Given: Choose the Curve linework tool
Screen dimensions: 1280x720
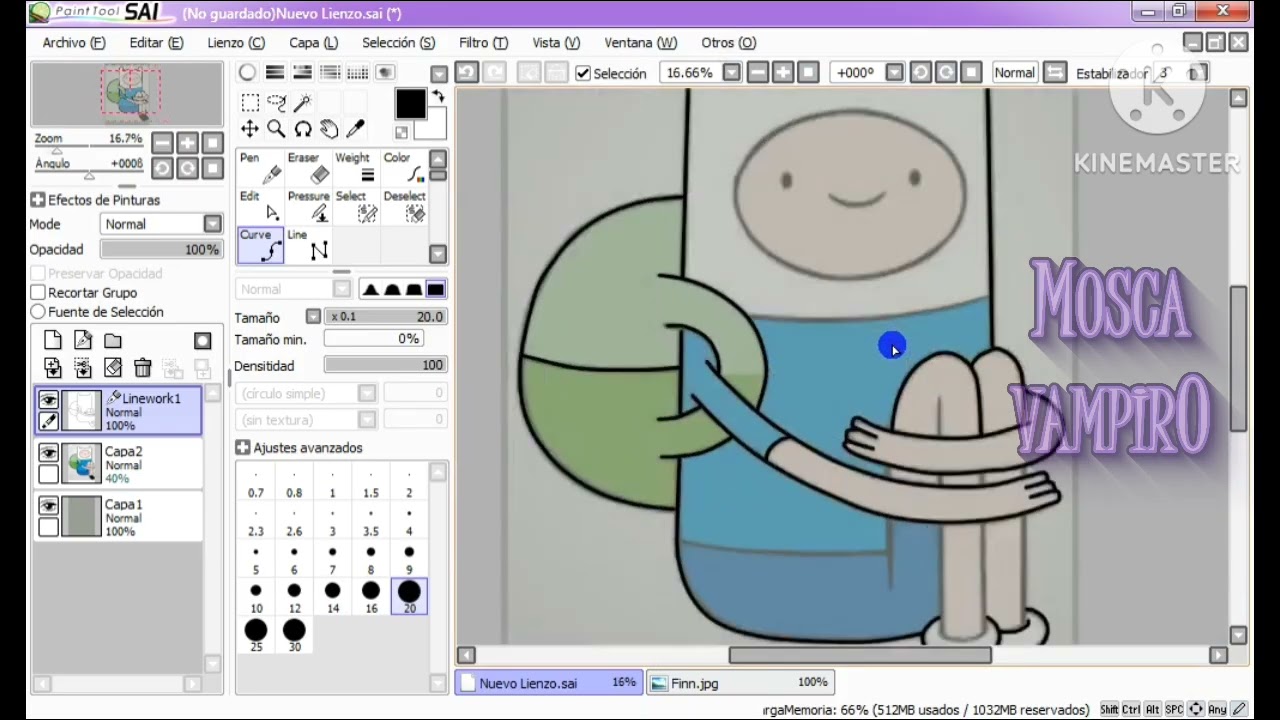Looking at the screenshot, I should click(260, 245).
